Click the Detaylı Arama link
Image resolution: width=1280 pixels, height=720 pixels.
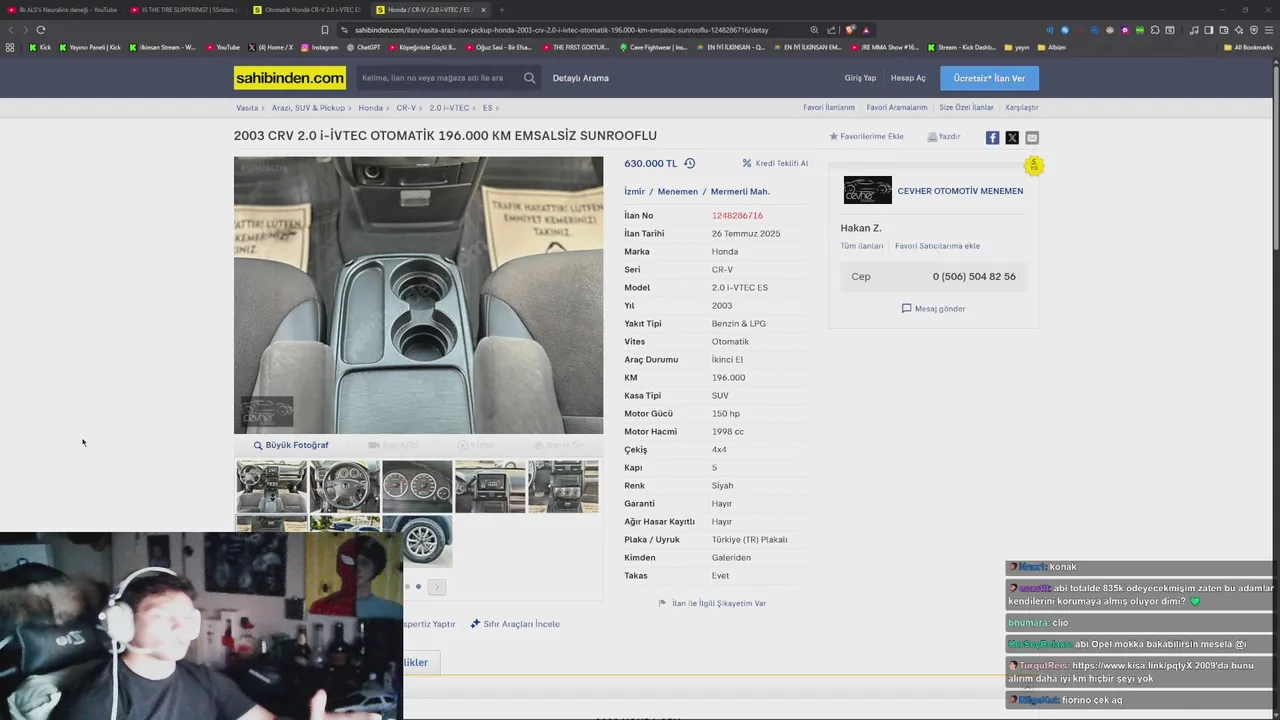[x=581, y=78]
